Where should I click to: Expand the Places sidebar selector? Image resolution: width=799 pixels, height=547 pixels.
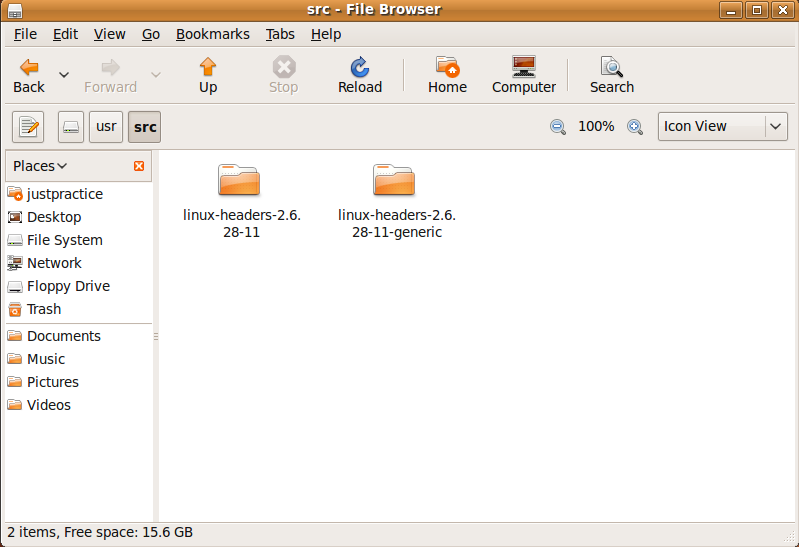tap(40, 166)
